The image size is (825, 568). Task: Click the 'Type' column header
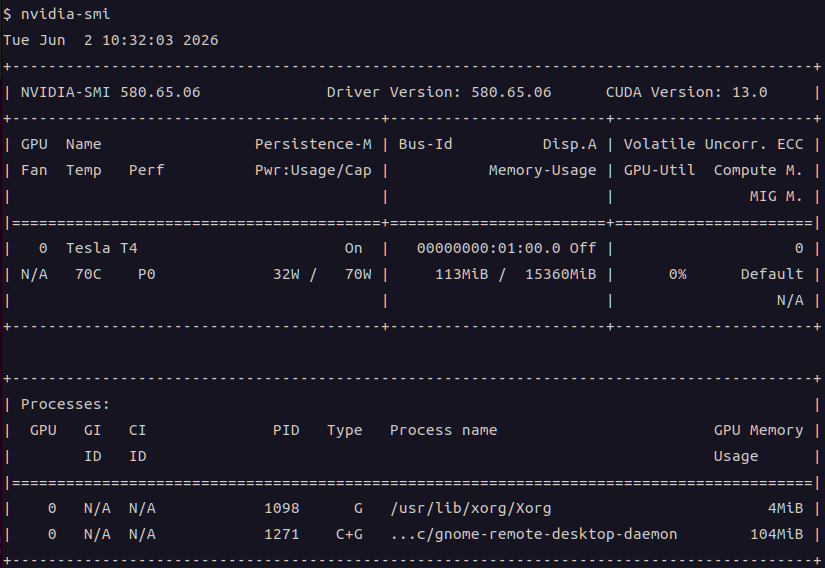click(345, 431)
